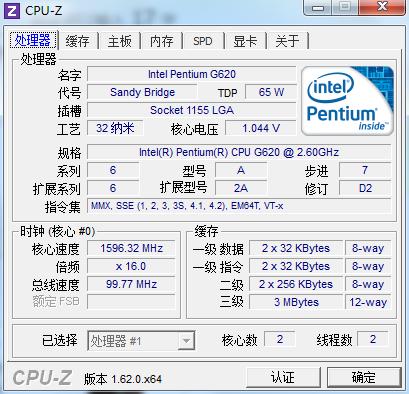Screen dimensions: 409x394
Task: Switch to the 主板 tab
Action: coord(120,41)
